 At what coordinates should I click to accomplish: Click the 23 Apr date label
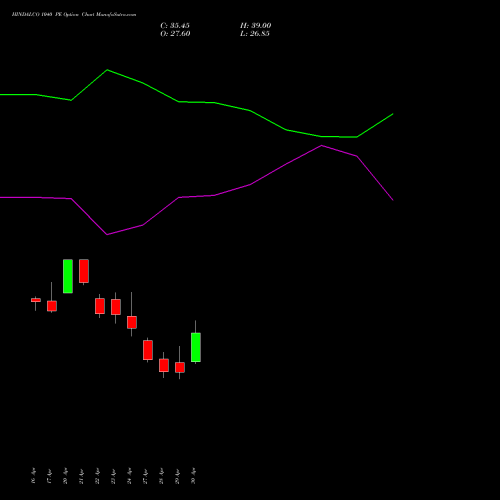pos(113,476)
